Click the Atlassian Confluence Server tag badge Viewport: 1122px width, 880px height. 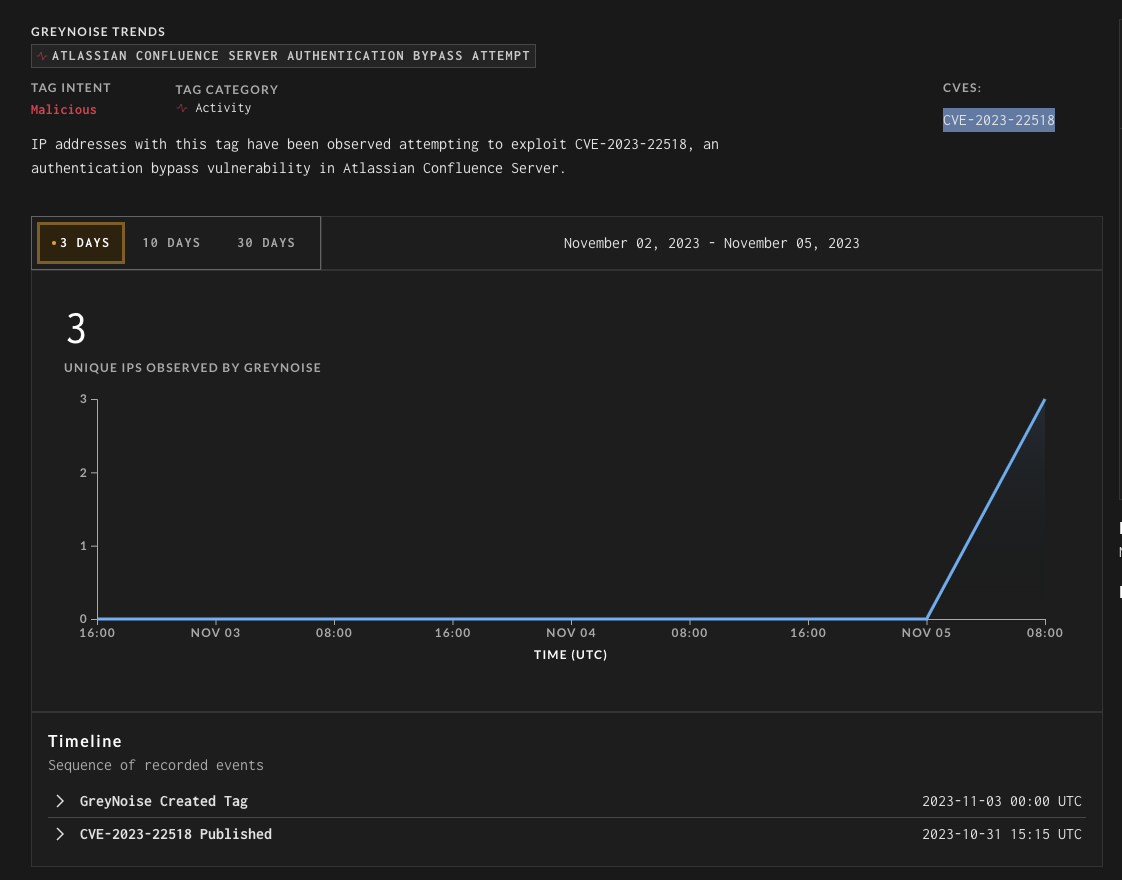point(283,56)
